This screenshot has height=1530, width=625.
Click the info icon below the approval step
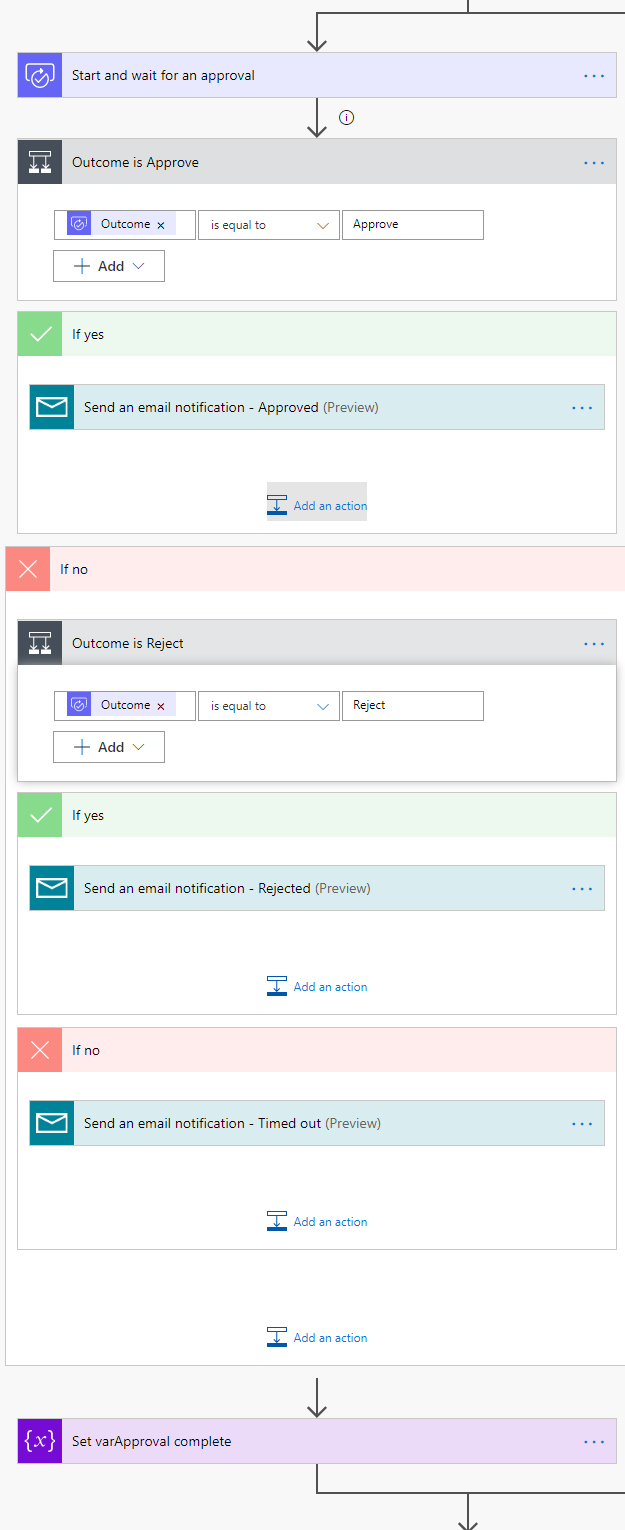tap(347, 118)
